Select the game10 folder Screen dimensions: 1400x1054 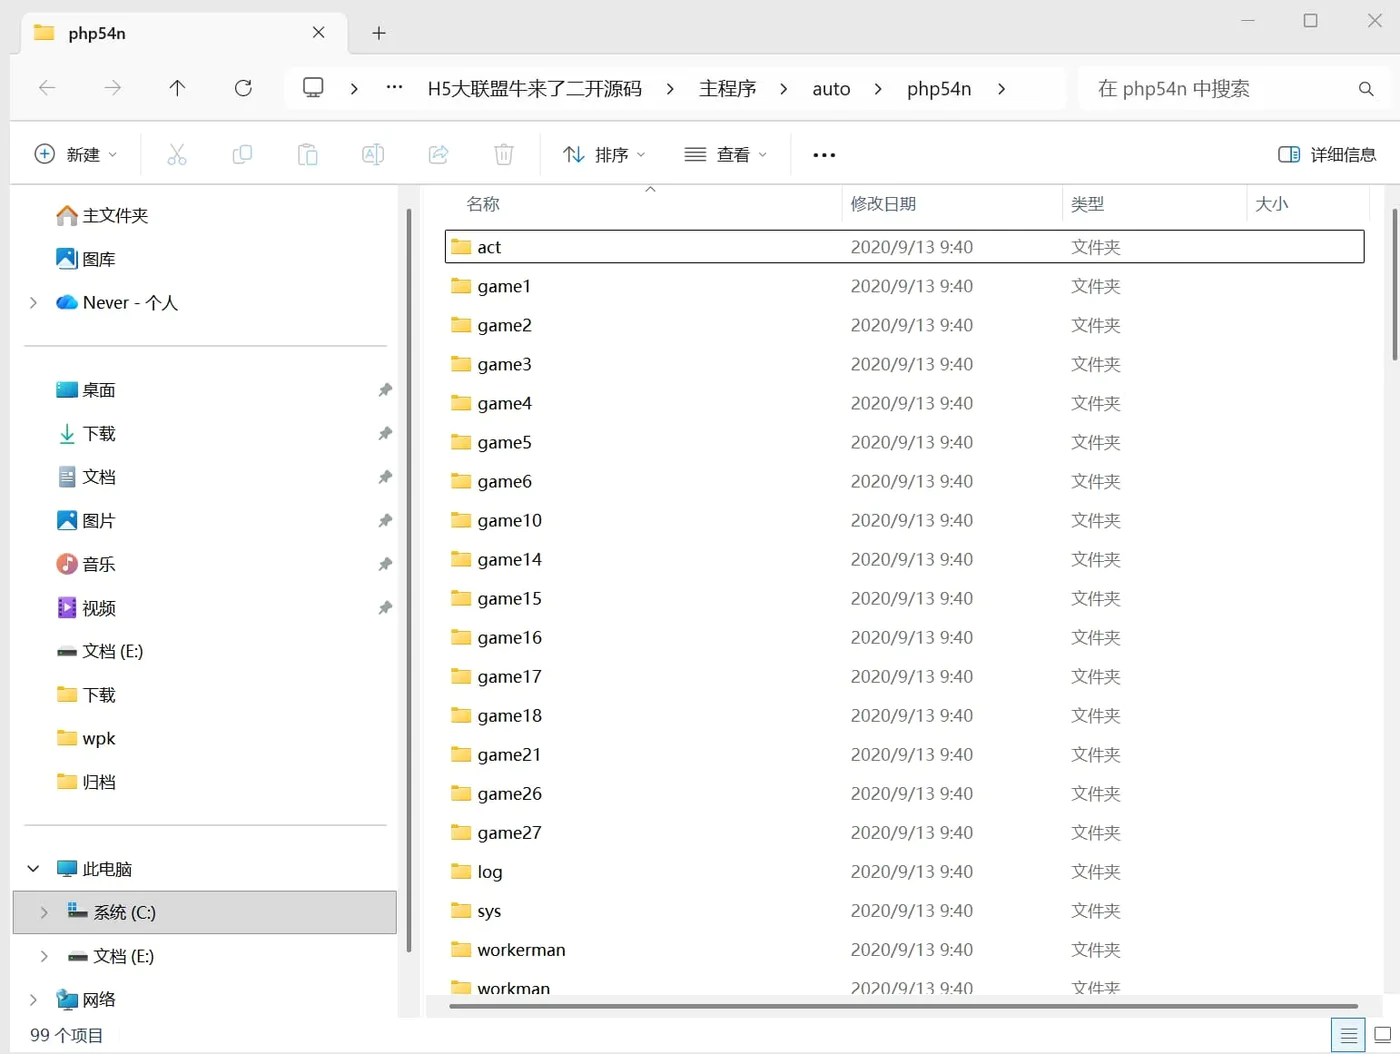pos(904,520)
